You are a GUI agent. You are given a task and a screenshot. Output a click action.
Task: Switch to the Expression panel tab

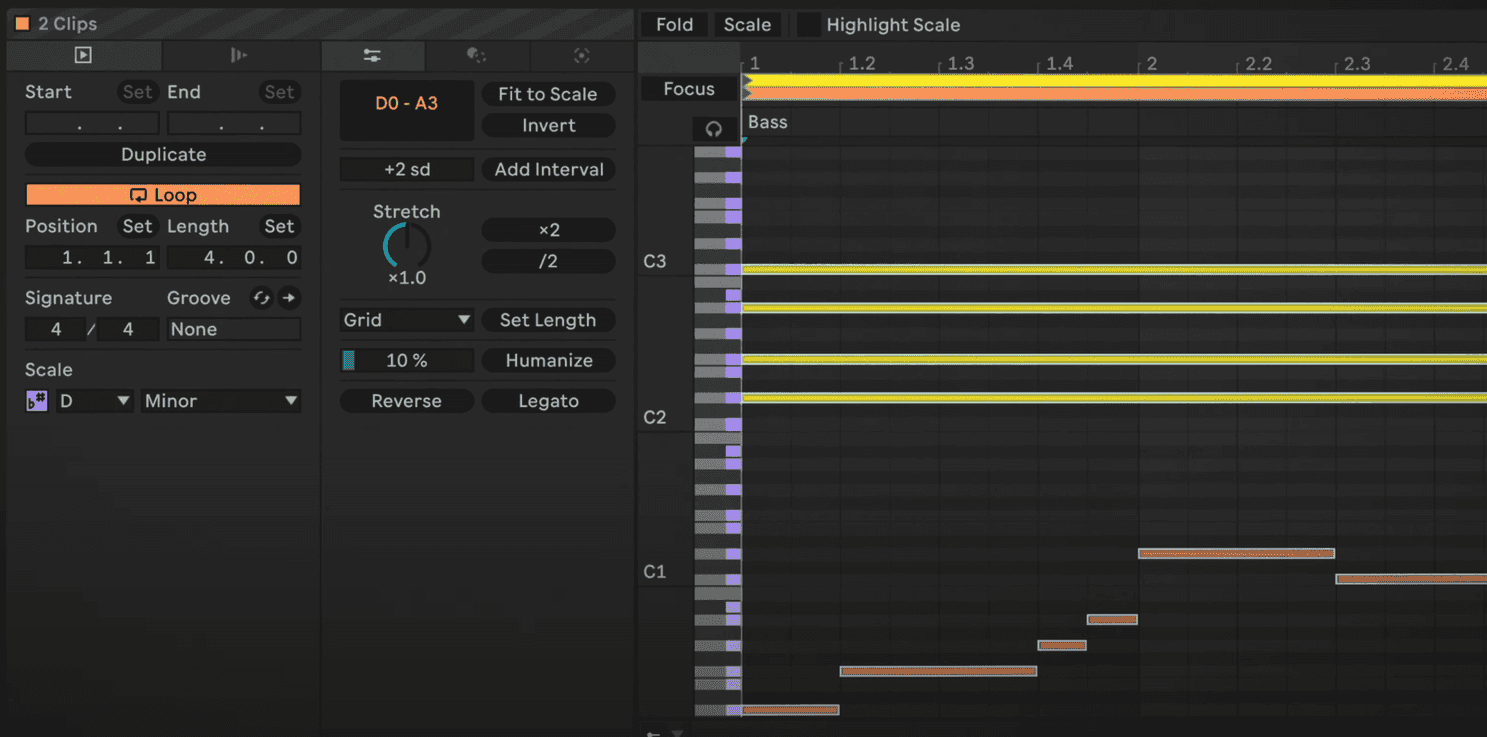click(239, 55)
